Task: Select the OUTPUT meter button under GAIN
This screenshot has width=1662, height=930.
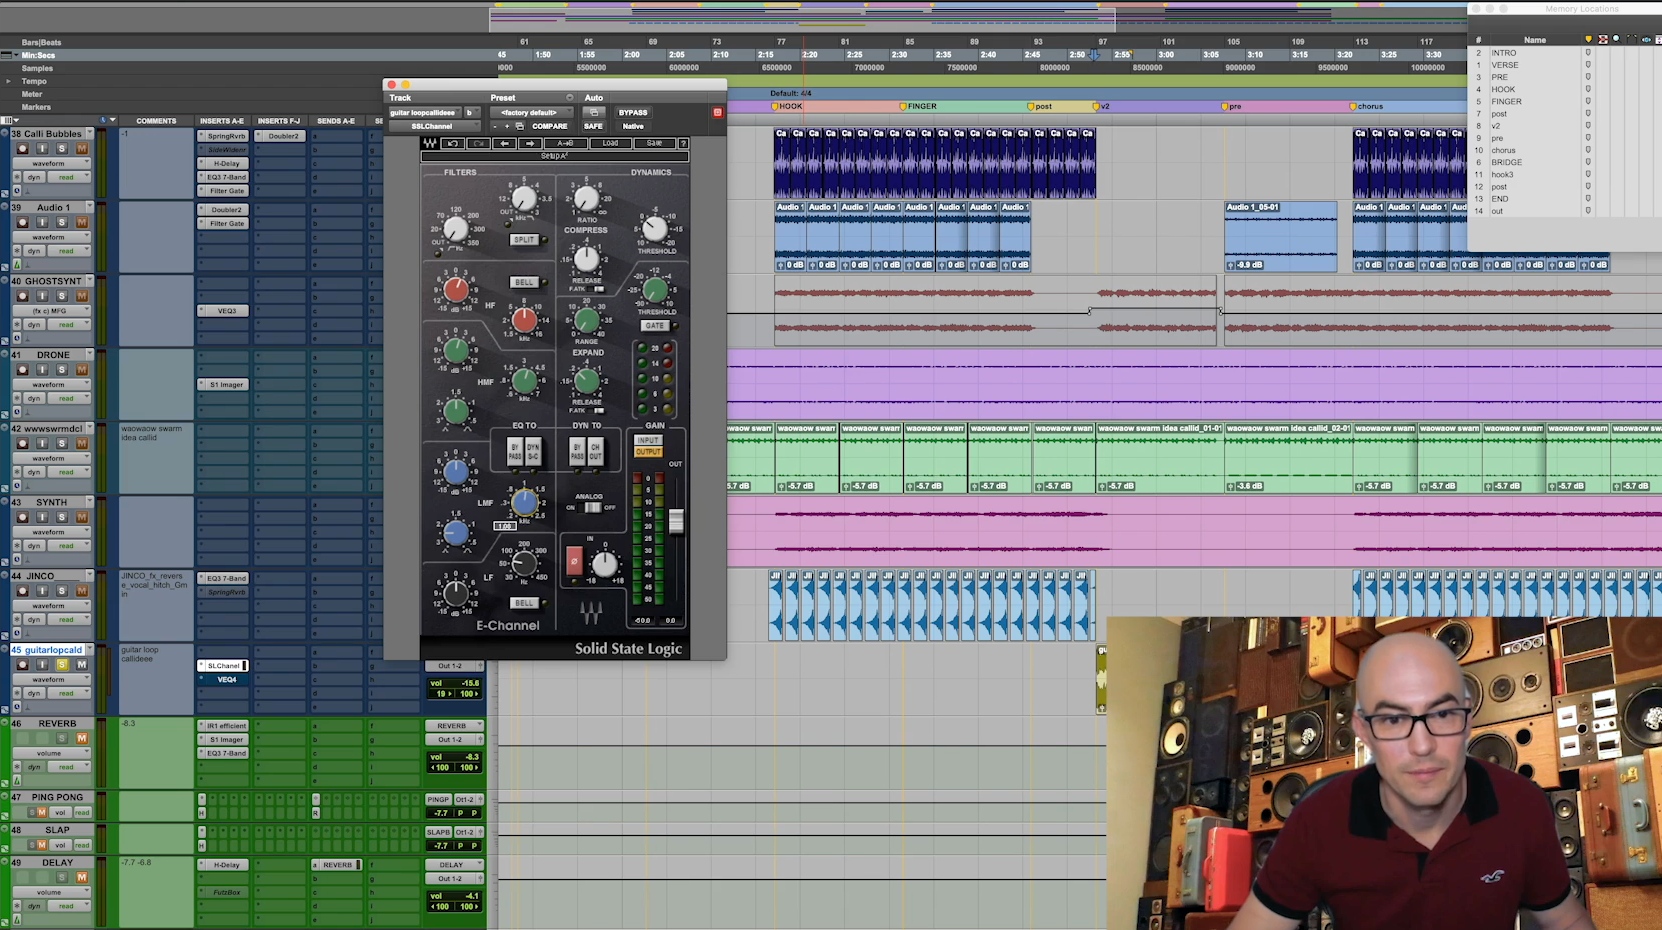Action: [x=648, y=452]
